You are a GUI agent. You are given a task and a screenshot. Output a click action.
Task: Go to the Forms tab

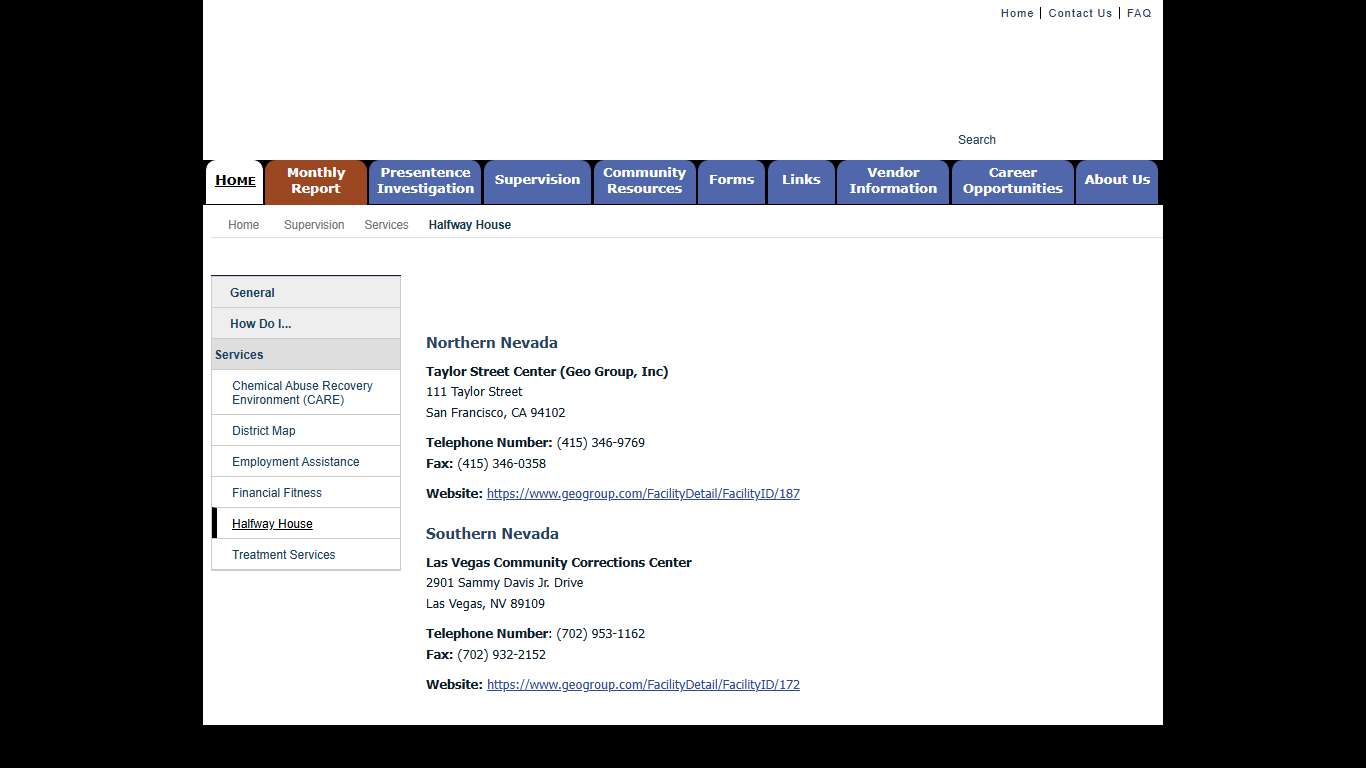tap(731, 181)
